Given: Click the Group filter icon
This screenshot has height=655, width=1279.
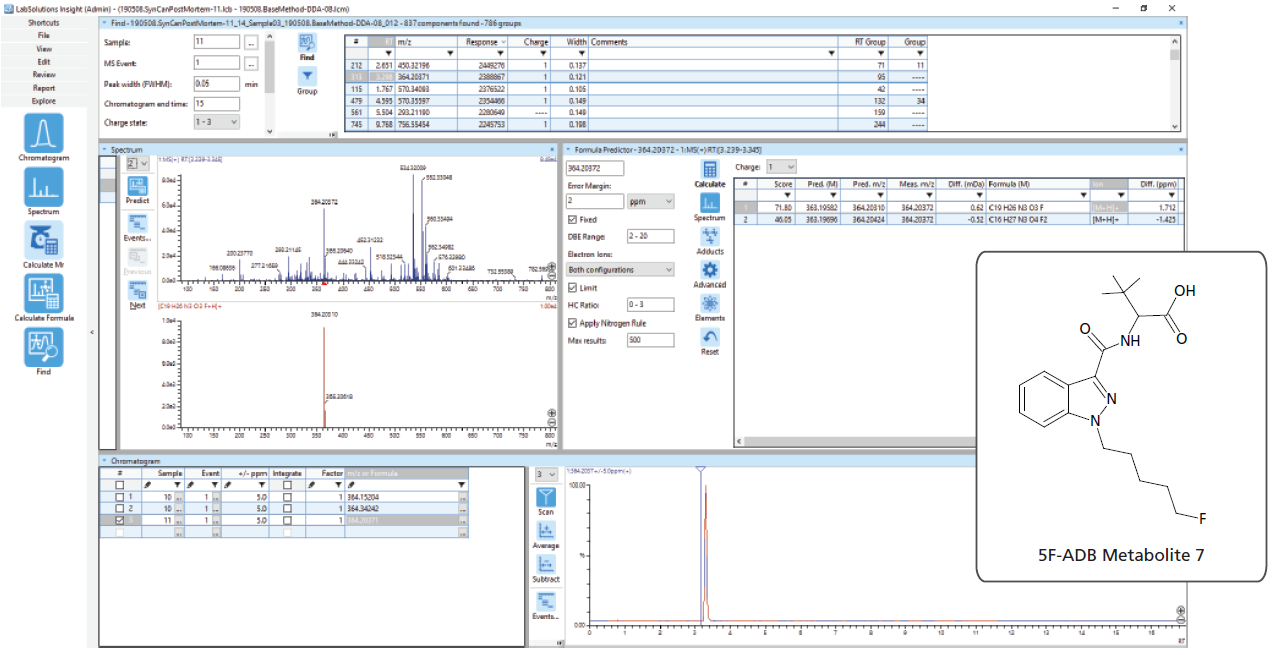Looking at the screenshot, I should click(x=307, y=76).
